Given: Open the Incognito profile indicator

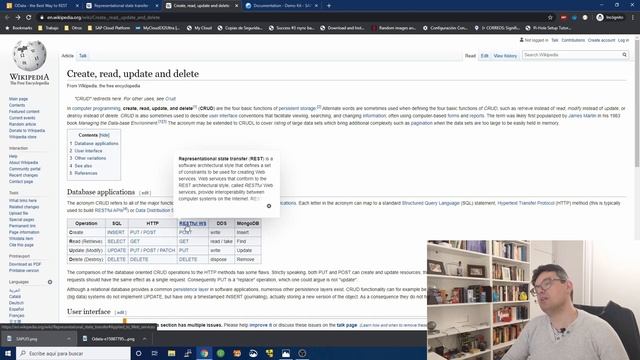Looking at the screenshot, I should pyautogui.click(x=611, y=18).
